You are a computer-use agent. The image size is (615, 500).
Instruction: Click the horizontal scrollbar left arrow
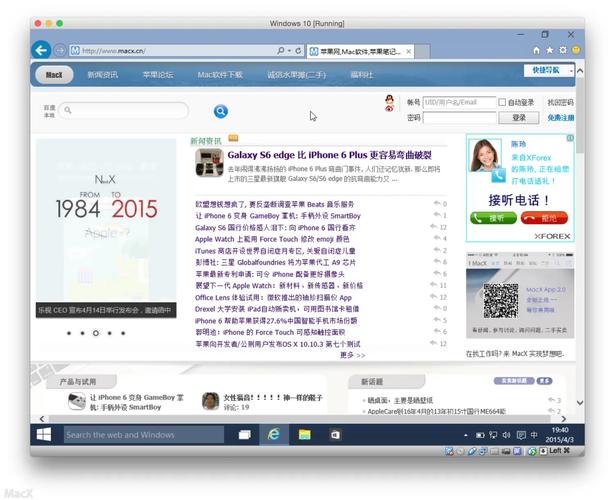[42, 418]
